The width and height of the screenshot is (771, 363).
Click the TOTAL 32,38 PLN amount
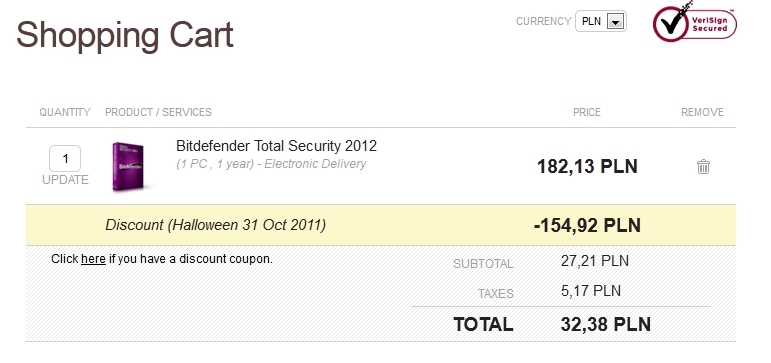tap(606, 325)
